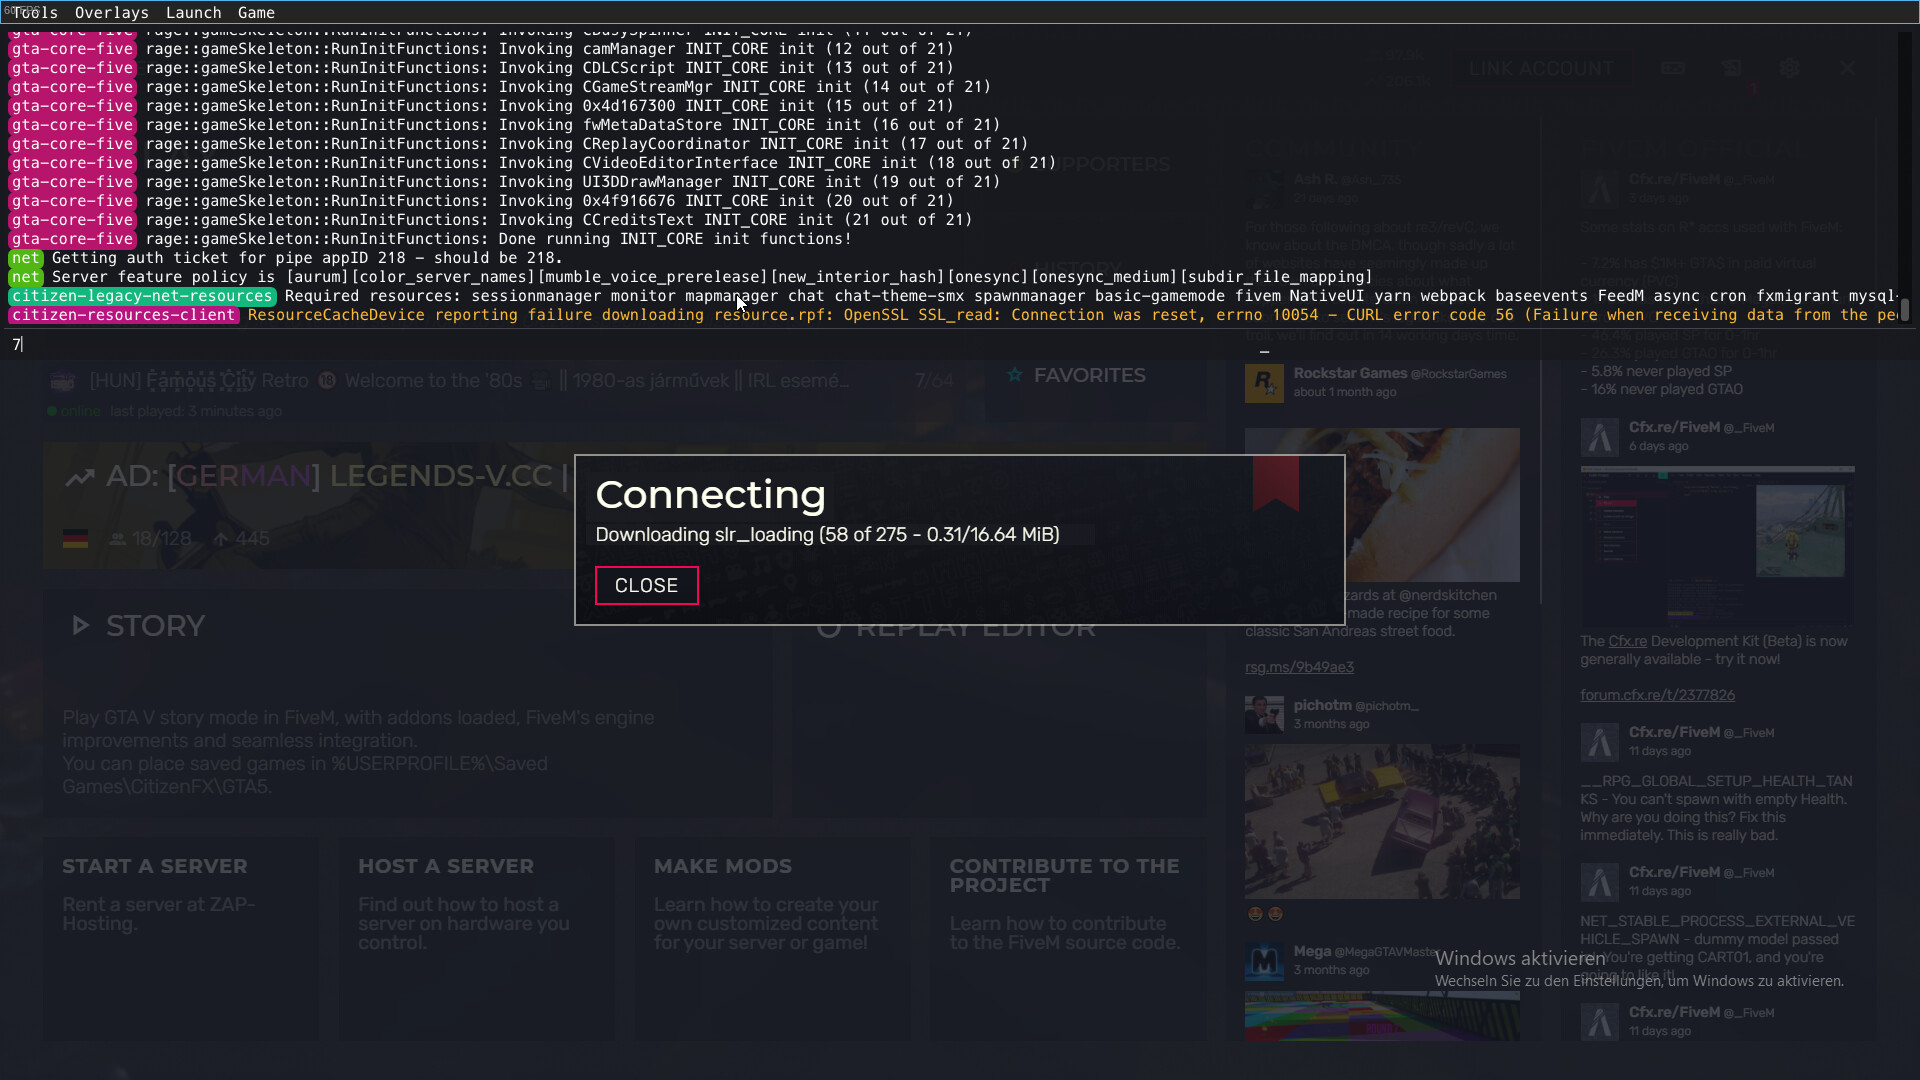The width and height of the screenshot is (1920, 1080).
Task: Open the forum.cfx.re/t/2377826 link
Action: 1657,695
